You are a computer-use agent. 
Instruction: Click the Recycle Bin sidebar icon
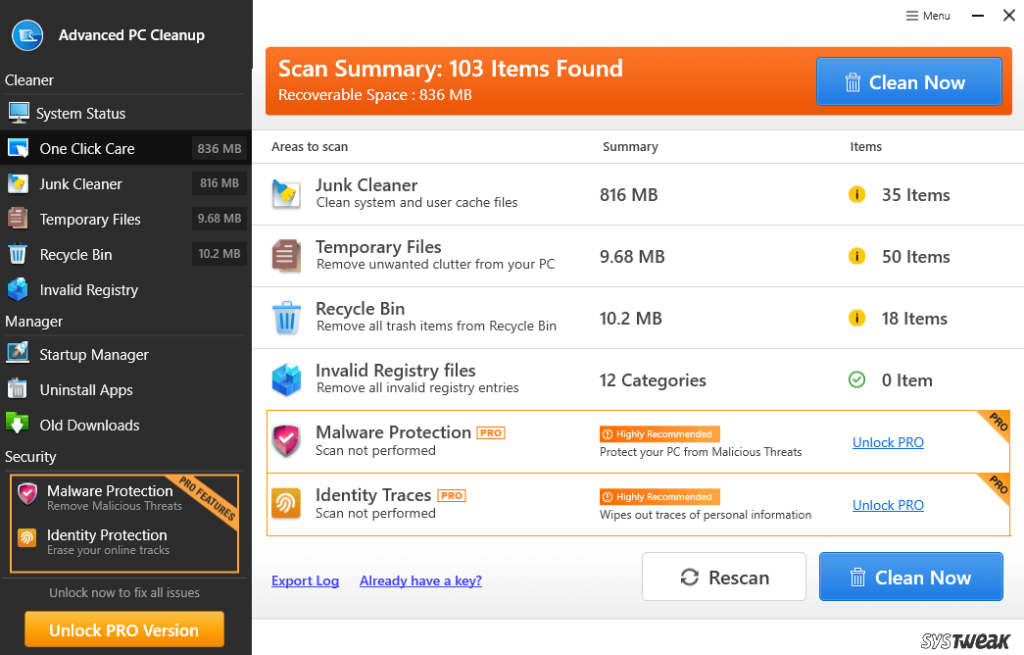[18, 254]
